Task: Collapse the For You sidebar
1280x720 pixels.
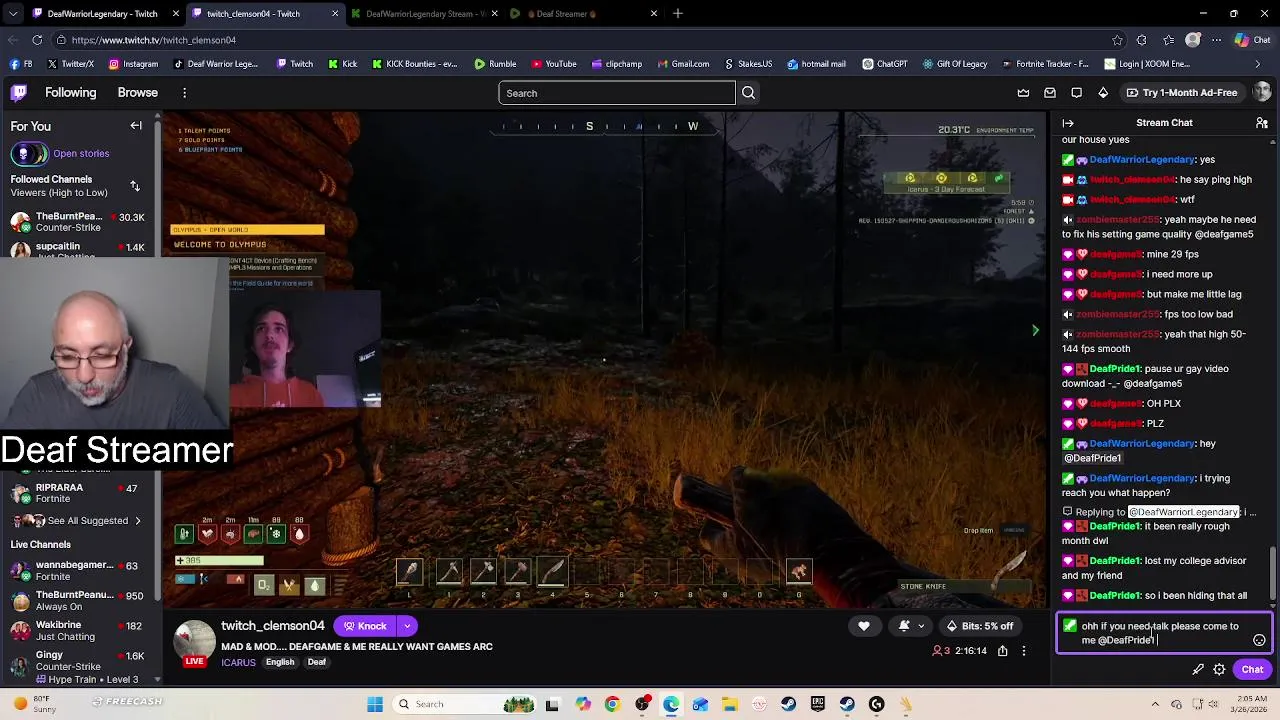Action: pos(136,126)
